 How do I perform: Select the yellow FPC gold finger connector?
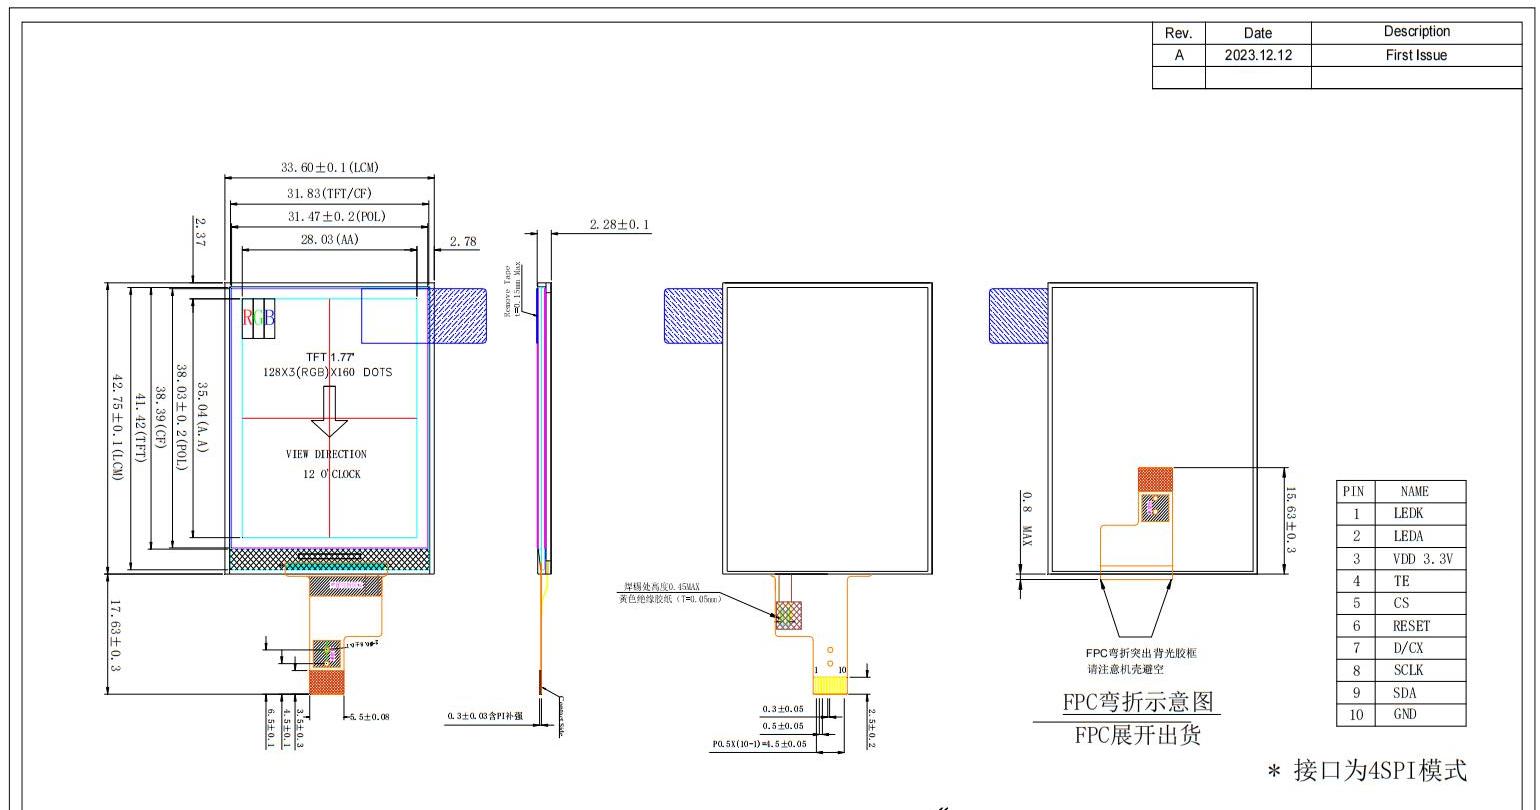tap(830, 685)
